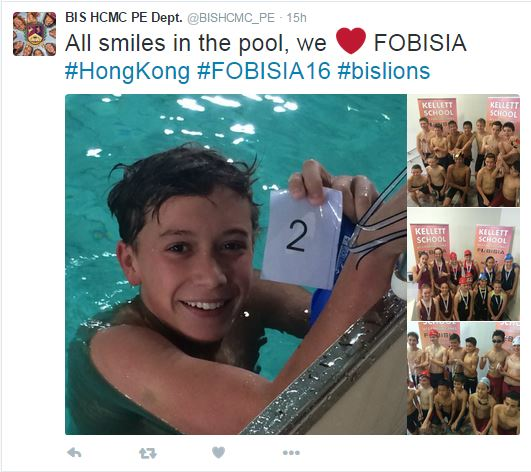Open middle-right medal winners group photo
Image resolution: width=531 pixels, height=472 pixels.
(463, 264)
